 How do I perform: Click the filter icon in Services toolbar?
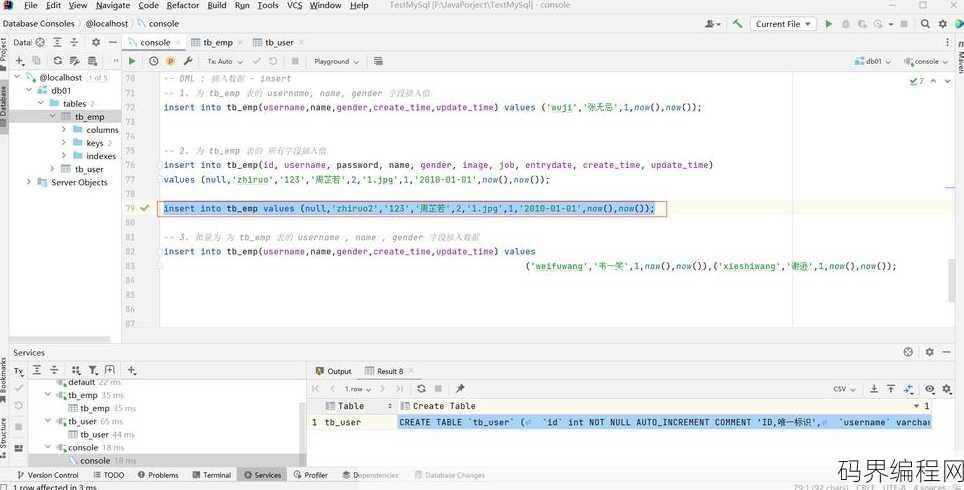coord(93,370)
